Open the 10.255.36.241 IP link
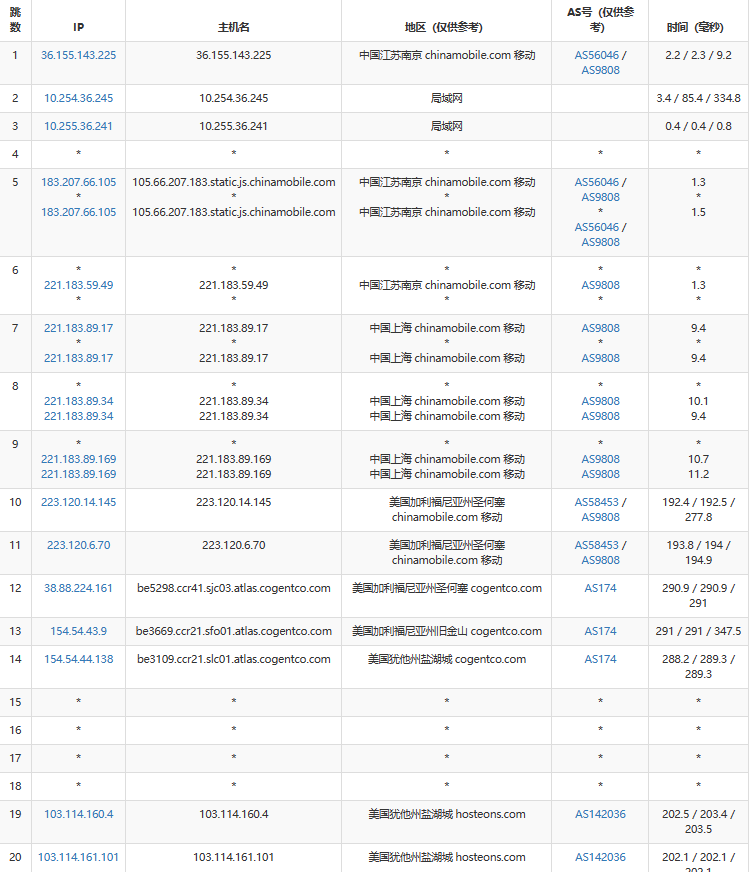This screenshot has width=750, height=872. pyautogui.click(x=78, y=126)
